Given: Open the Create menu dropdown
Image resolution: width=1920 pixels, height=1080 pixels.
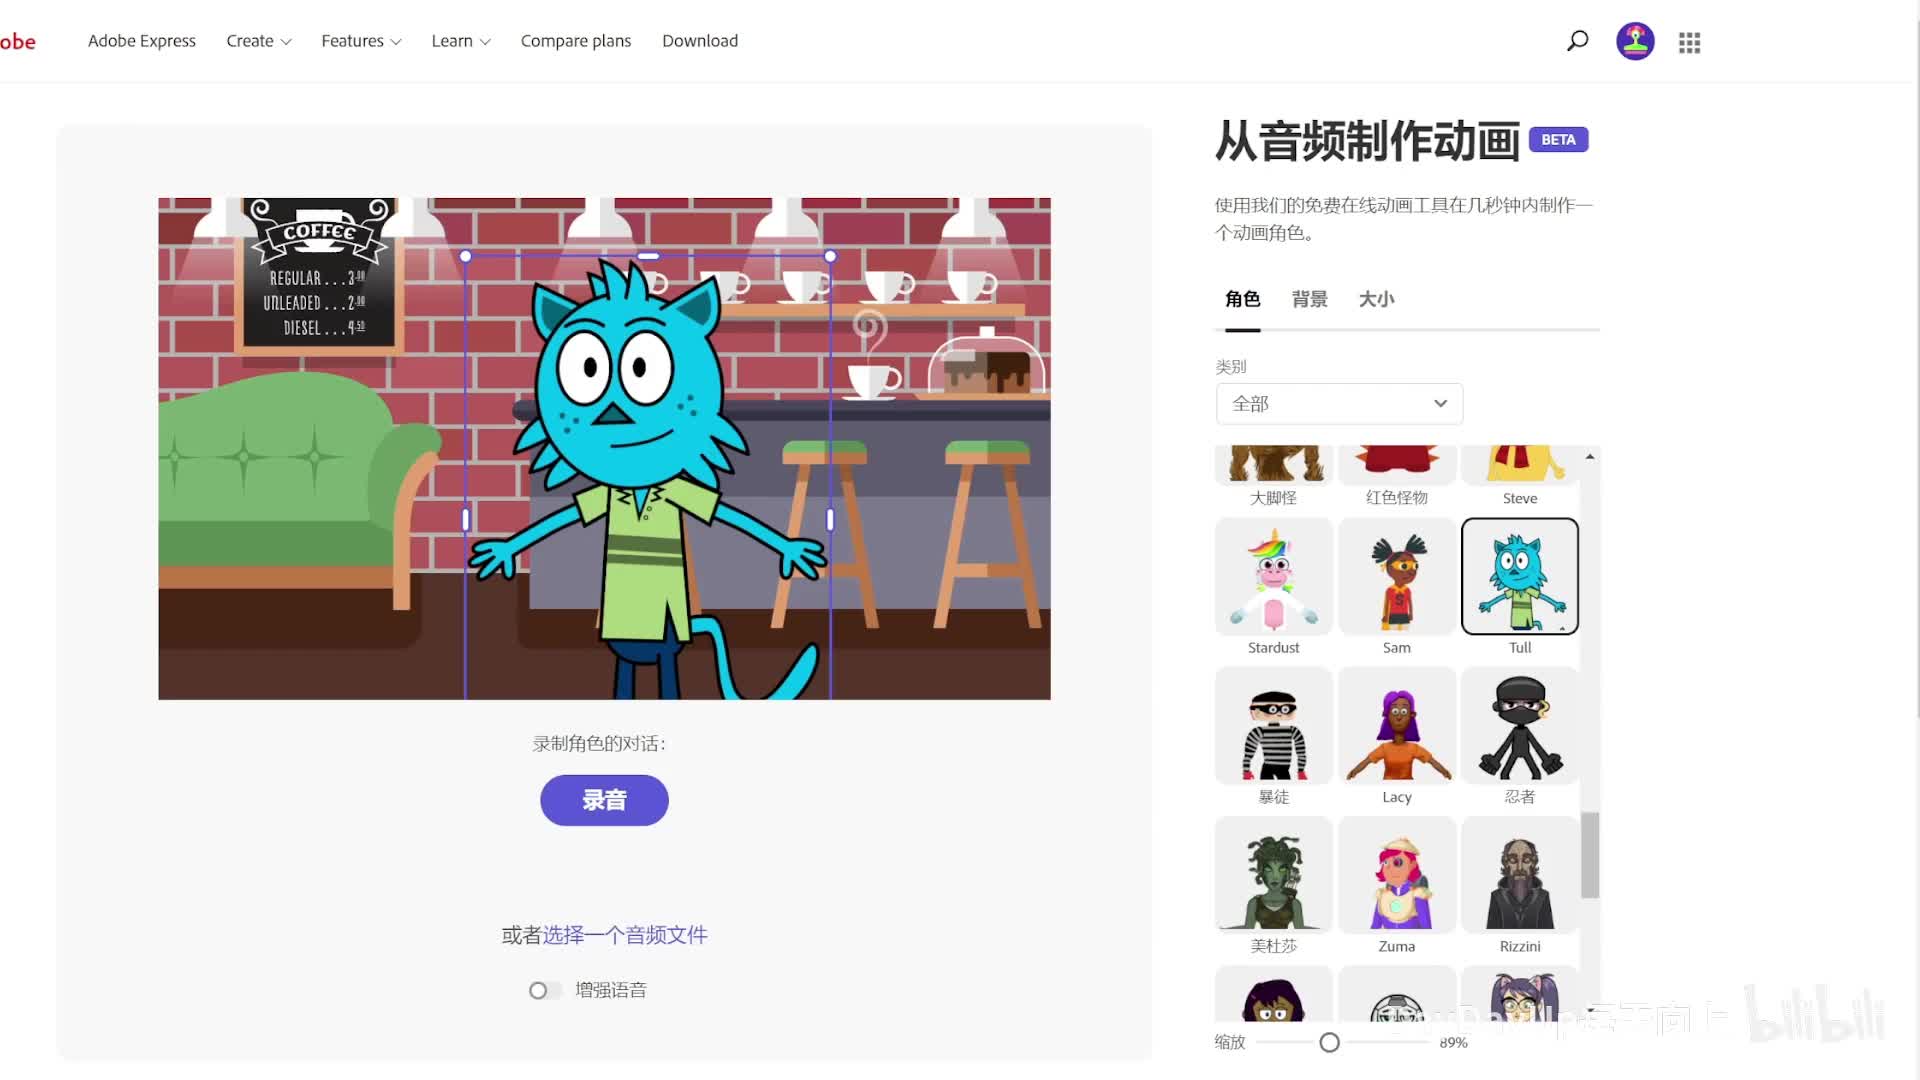Looking at the screenshot, I should click(258, 41).
